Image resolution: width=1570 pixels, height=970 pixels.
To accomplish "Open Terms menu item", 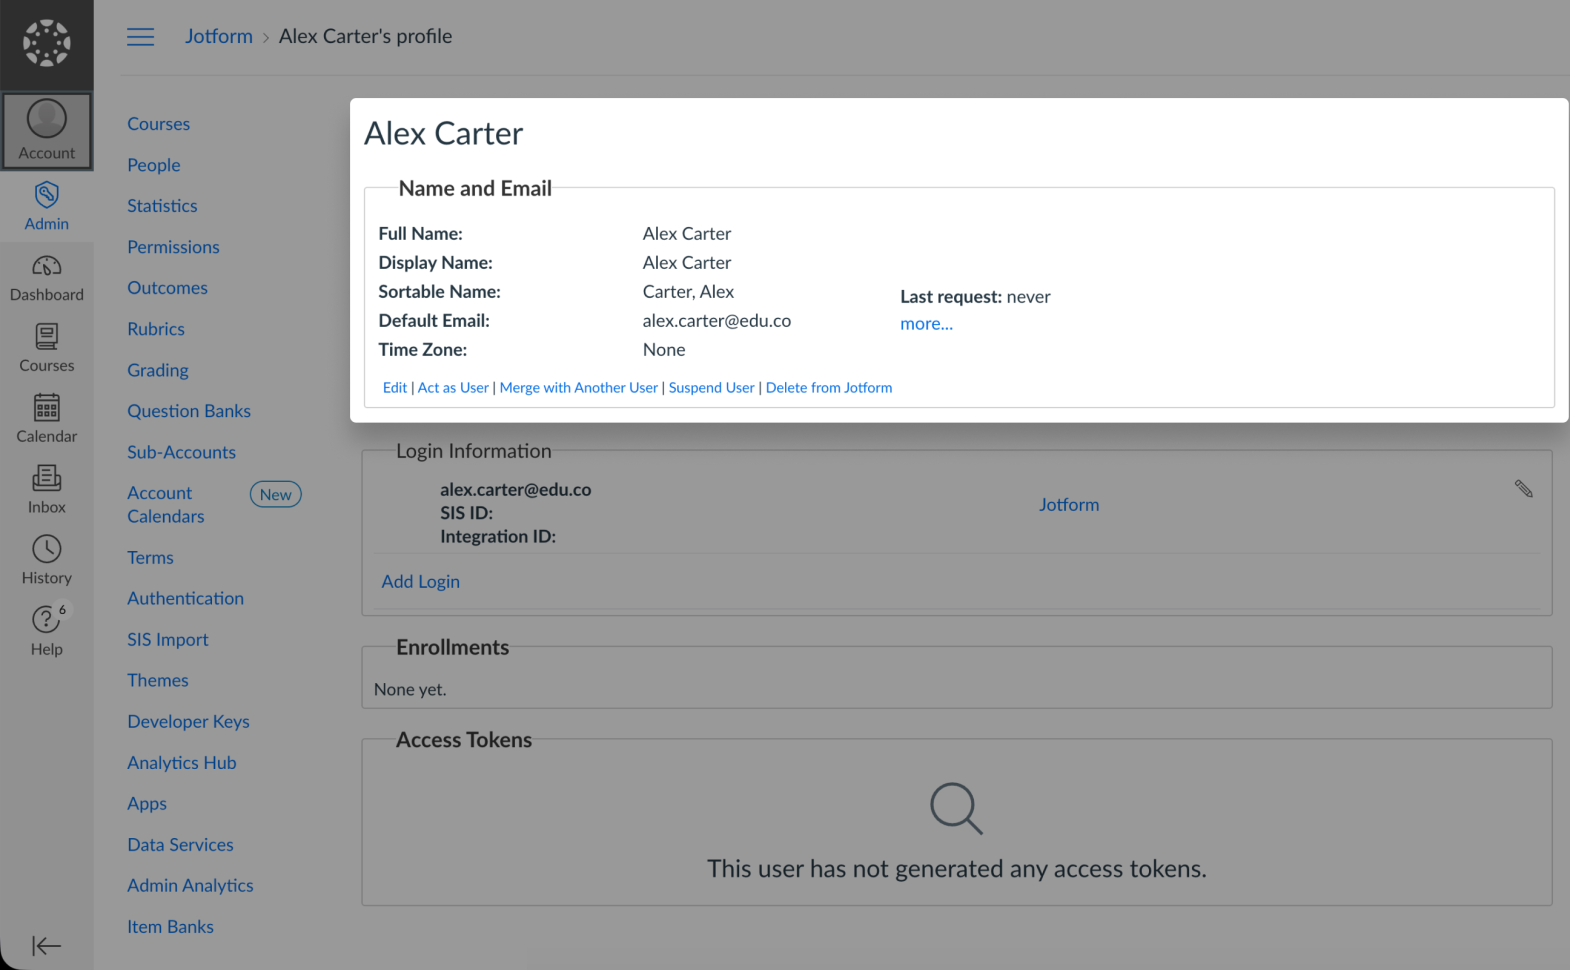I will point(150,558).
